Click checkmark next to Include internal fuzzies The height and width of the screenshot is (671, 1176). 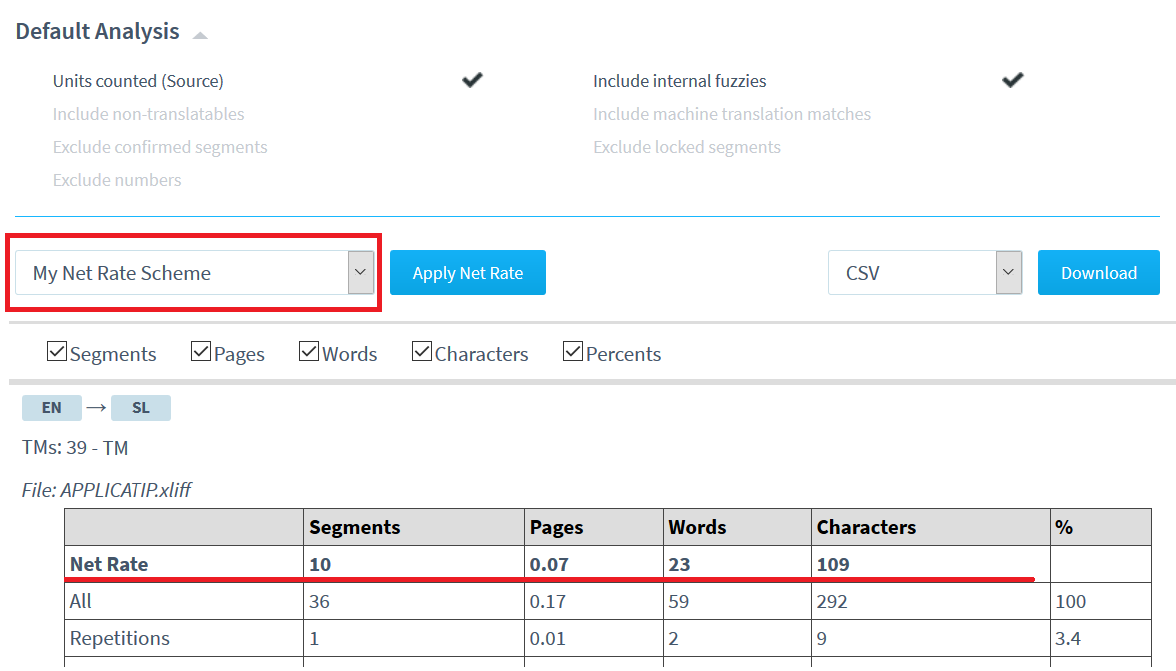(1012, 79)
